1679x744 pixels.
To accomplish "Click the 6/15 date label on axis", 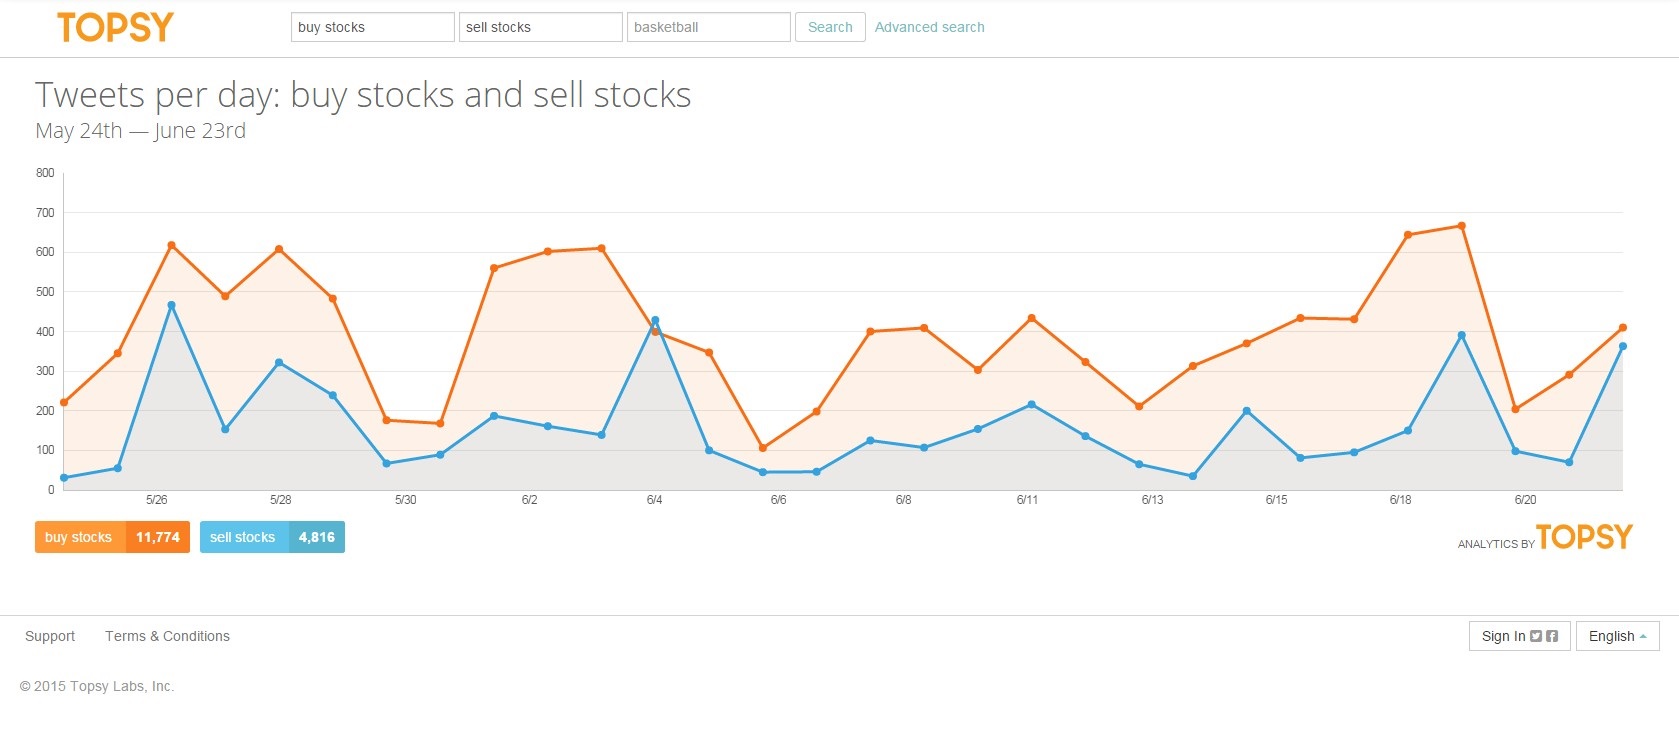I will (x=1276, y=500).
